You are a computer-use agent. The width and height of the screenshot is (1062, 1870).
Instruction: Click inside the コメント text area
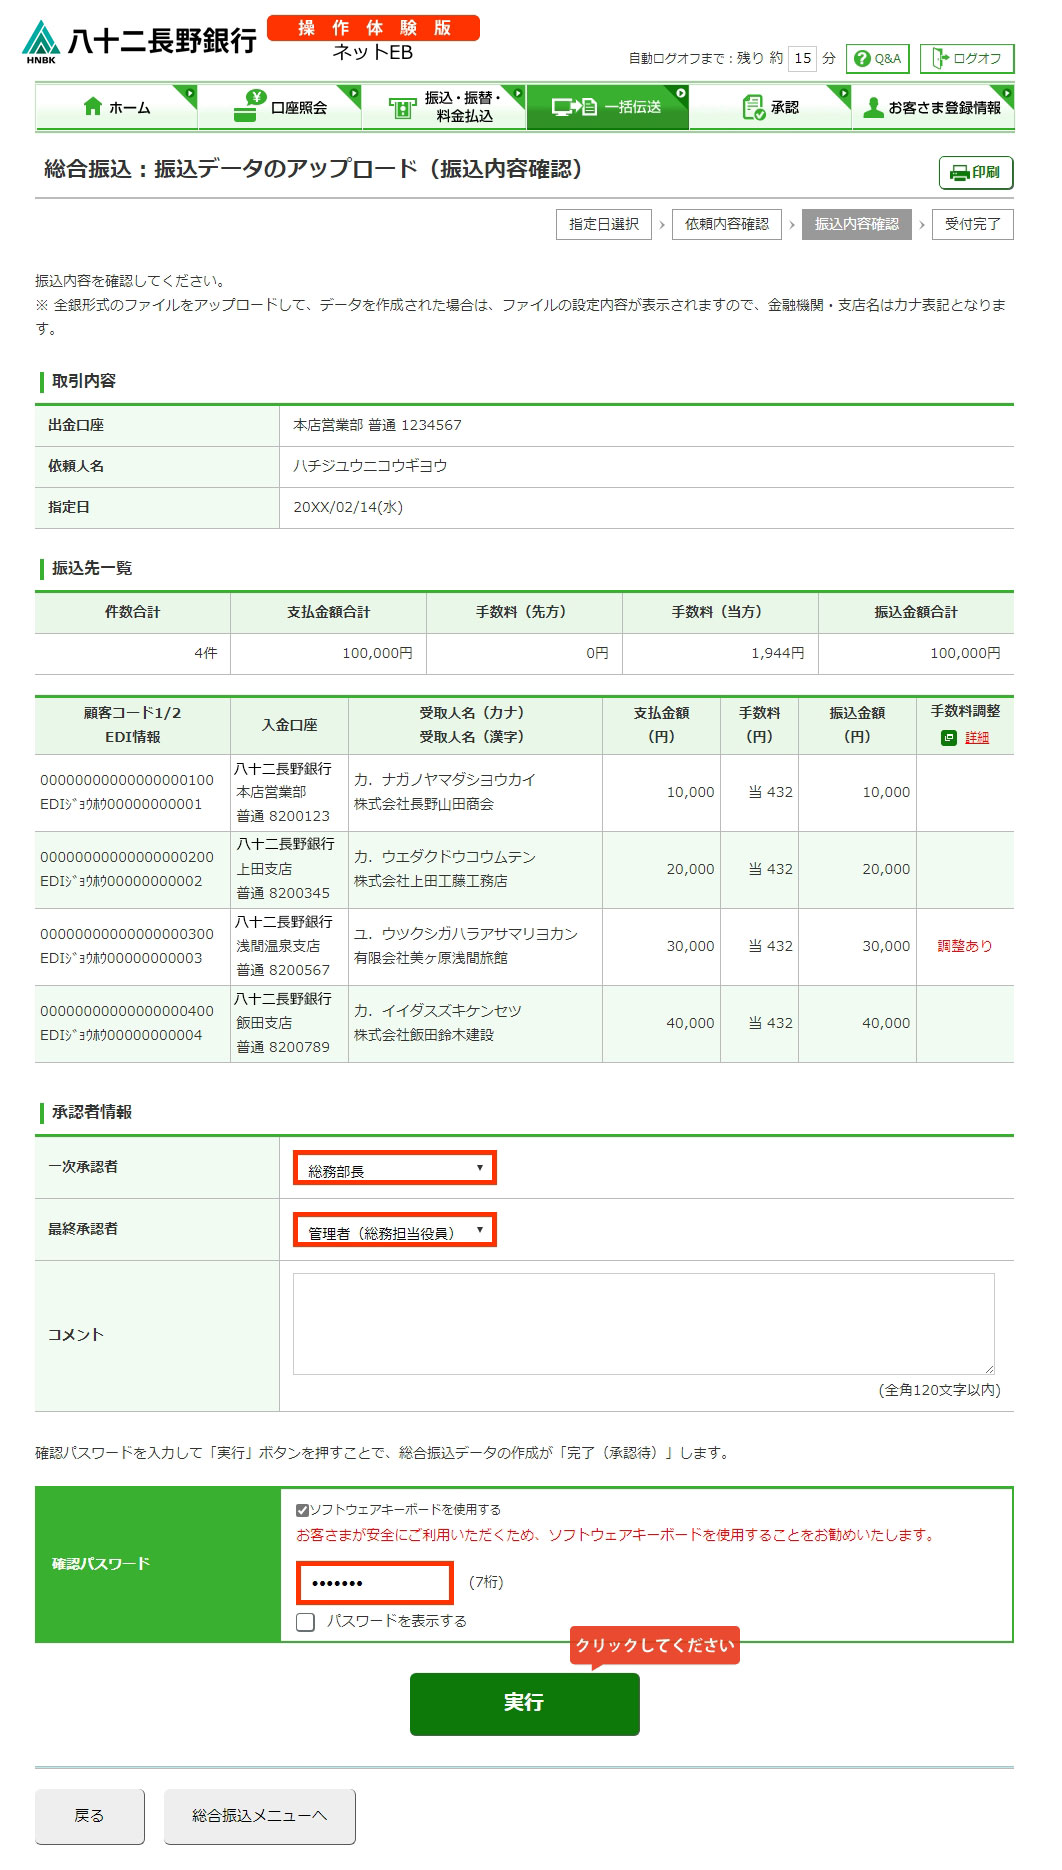[x=643, y=1323]
